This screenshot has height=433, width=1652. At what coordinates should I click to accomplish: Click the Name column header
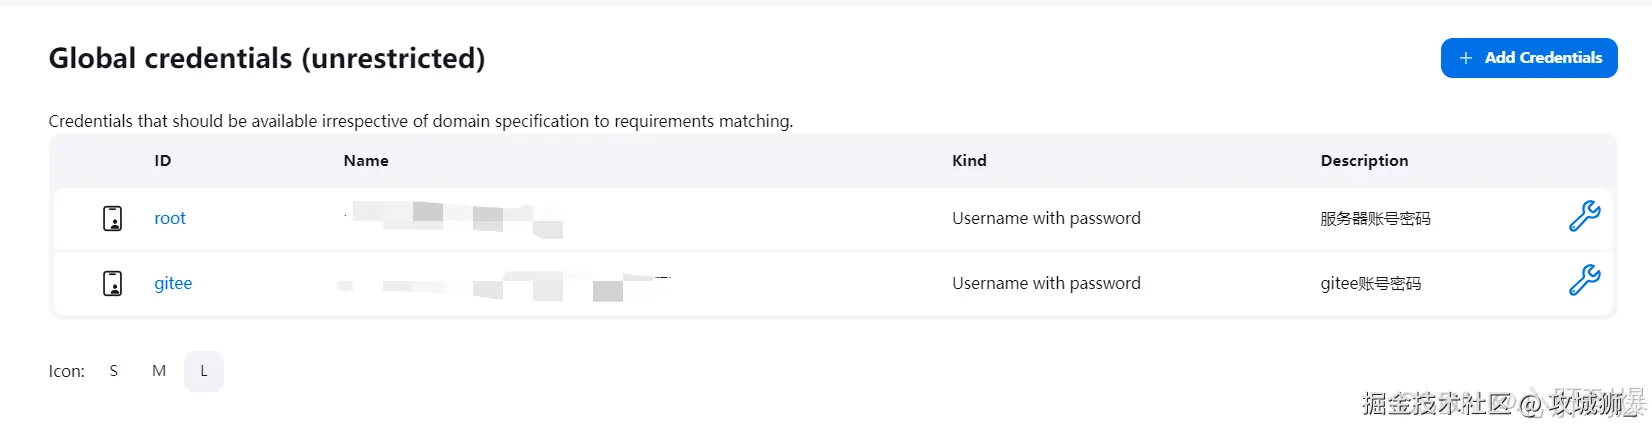coord(366,160)
